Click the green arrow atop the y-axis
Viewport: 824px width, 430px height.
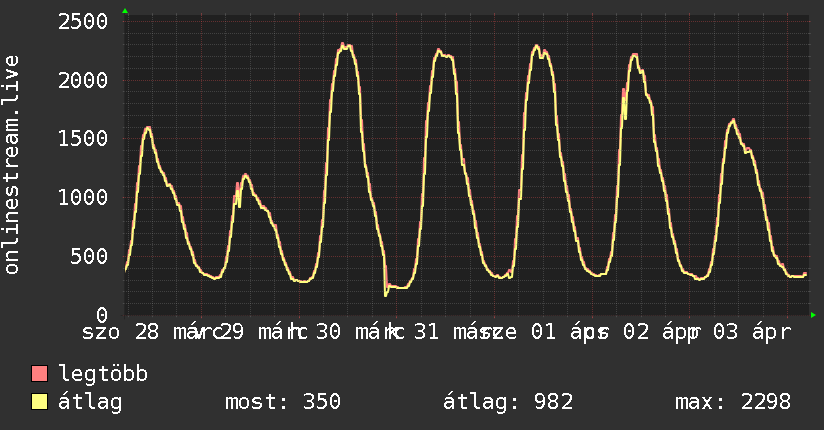[125, 11]
